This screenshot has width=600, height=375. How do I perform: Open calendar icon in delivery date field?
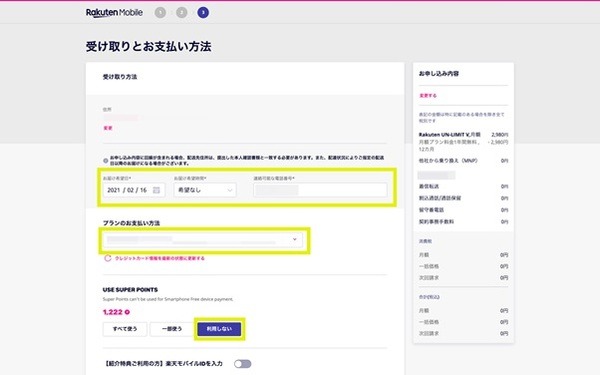click(157, 190)
